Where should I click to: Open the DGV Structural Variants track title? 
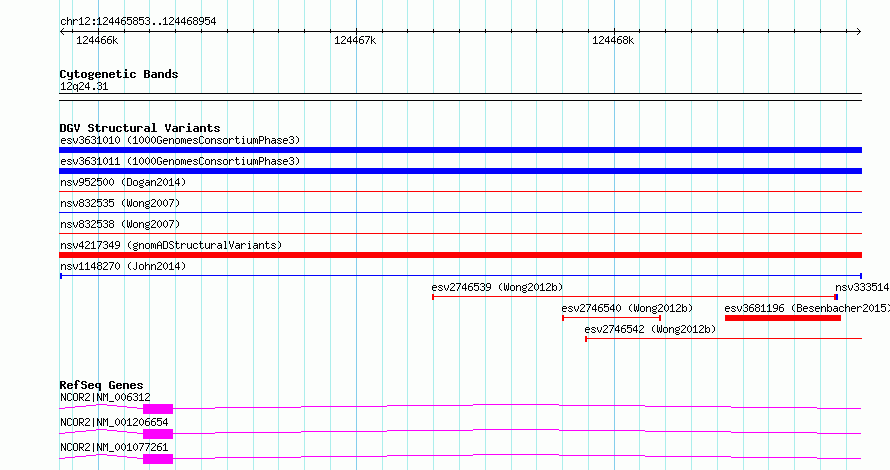[x=140, y=128]
